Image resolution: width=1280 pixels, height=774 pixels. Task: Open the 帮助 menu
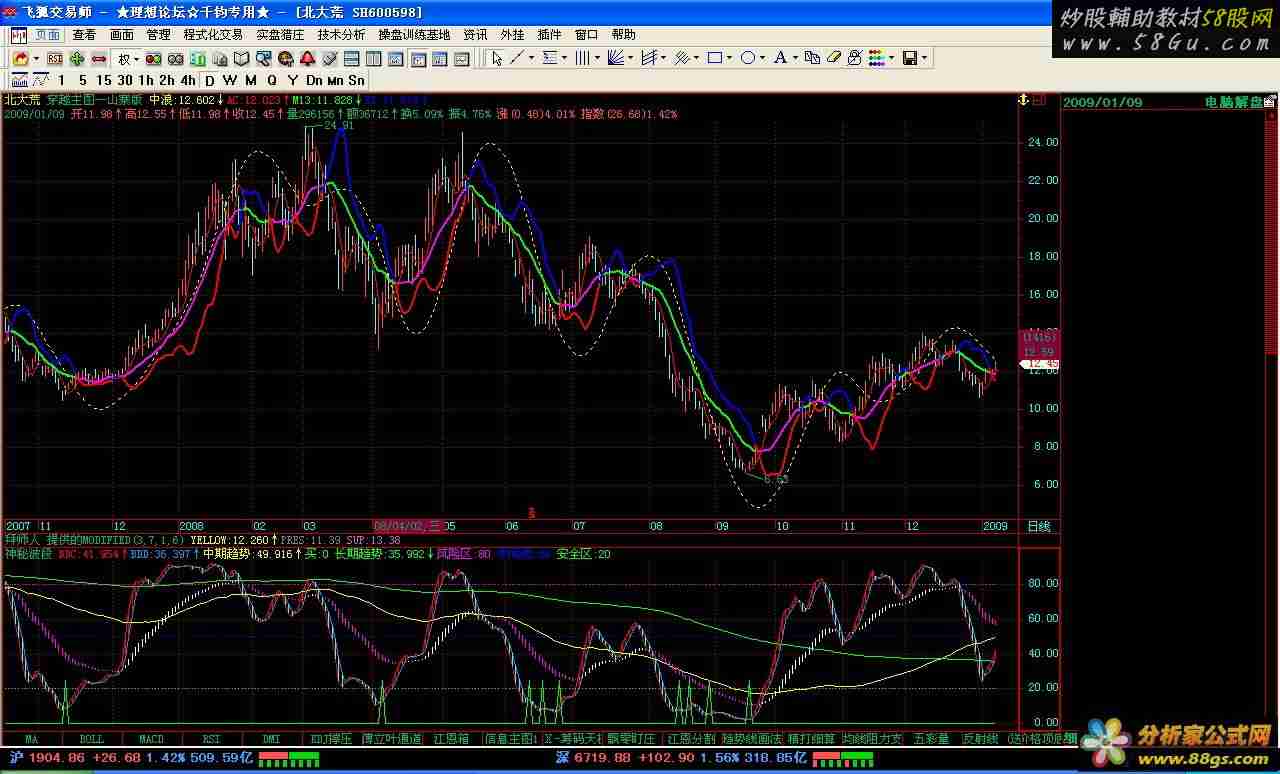pyautogui.click(x=623, y=34)
